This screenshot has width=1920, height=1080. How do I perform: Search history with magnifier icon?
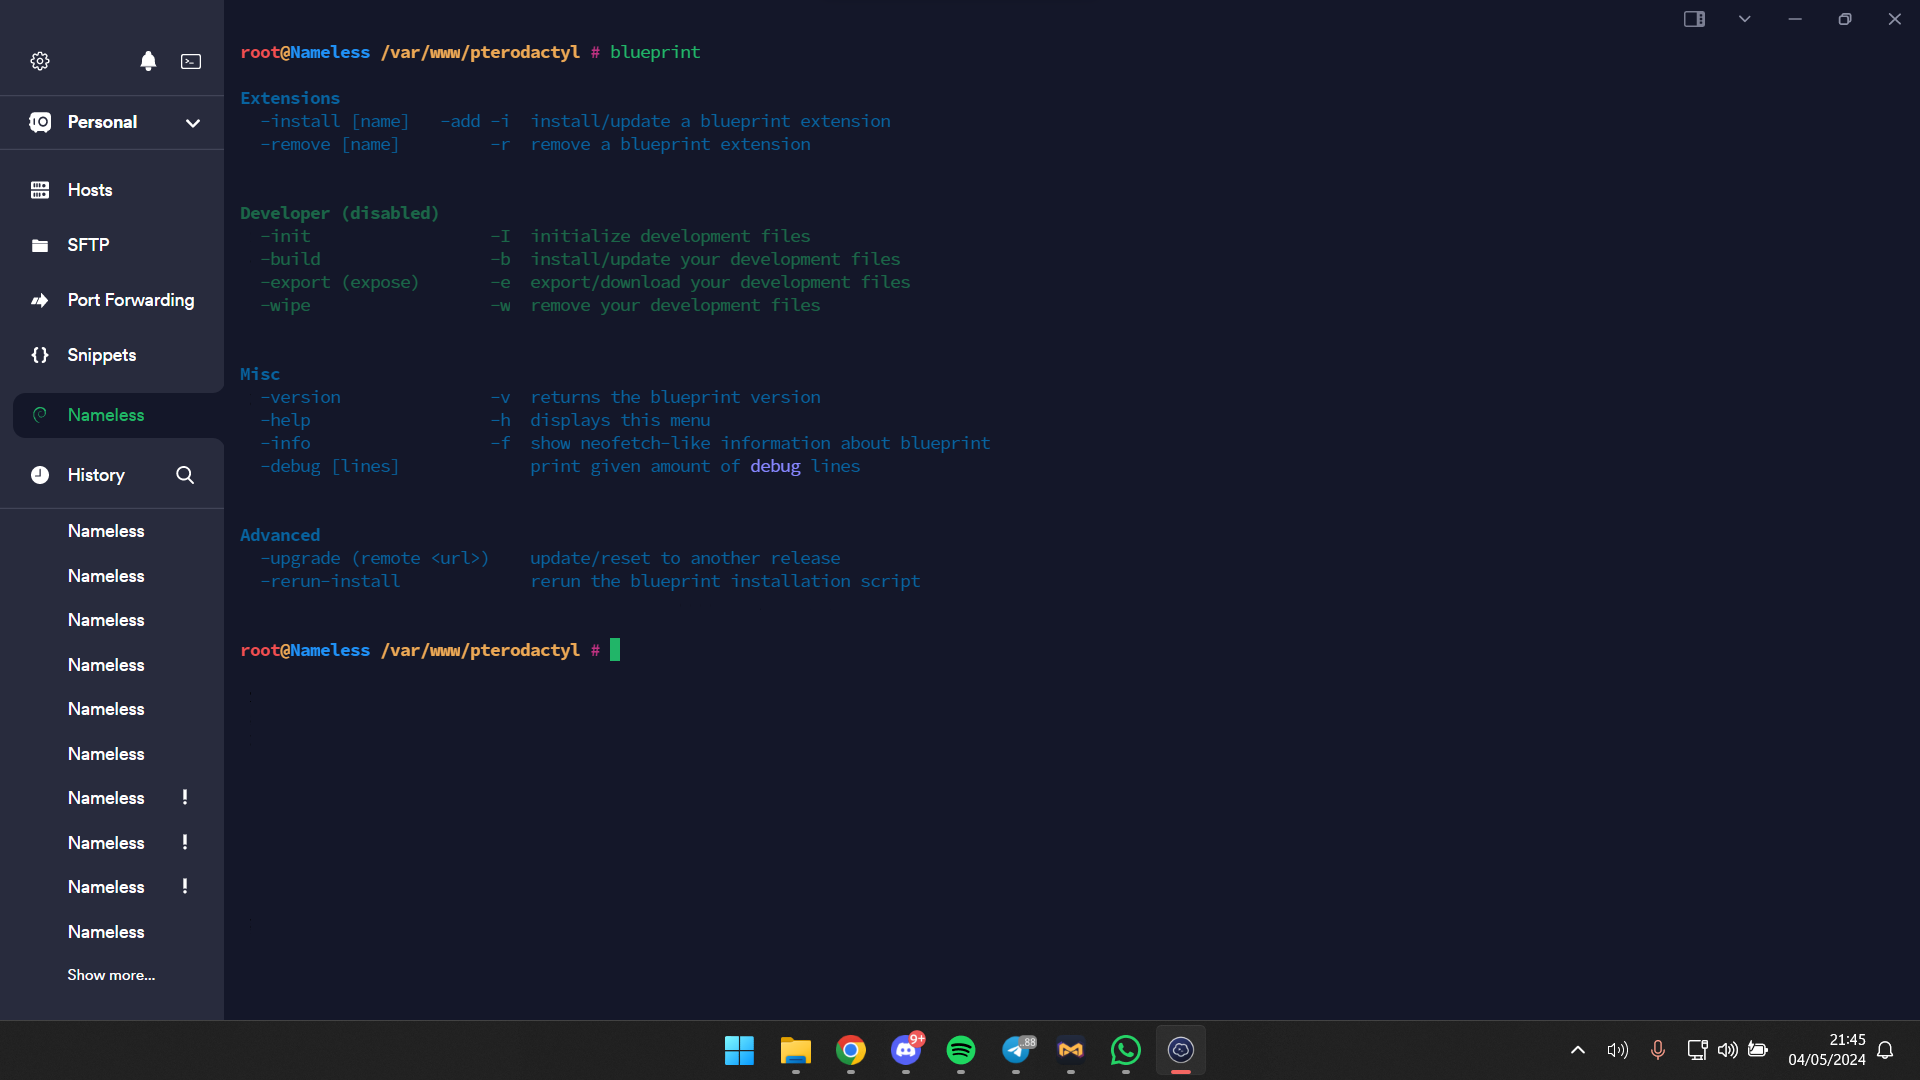point(185,475)
